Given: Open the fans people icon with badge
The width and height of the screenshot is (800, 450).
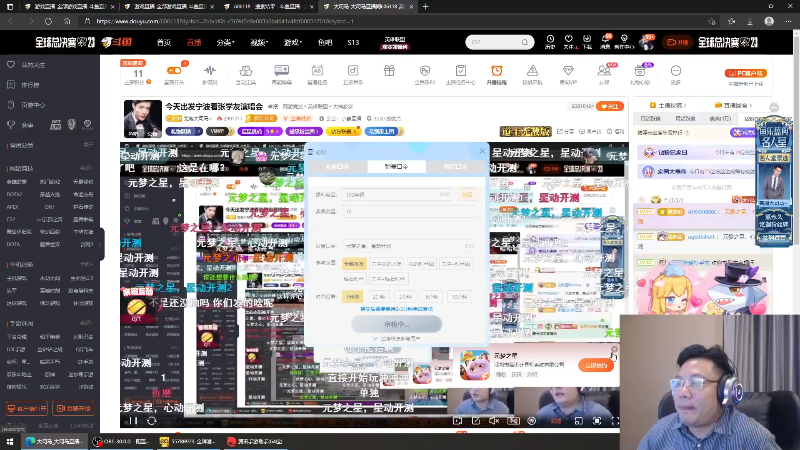Looking at the screenshot, I should pyautogui.click(x=604, y=71).
